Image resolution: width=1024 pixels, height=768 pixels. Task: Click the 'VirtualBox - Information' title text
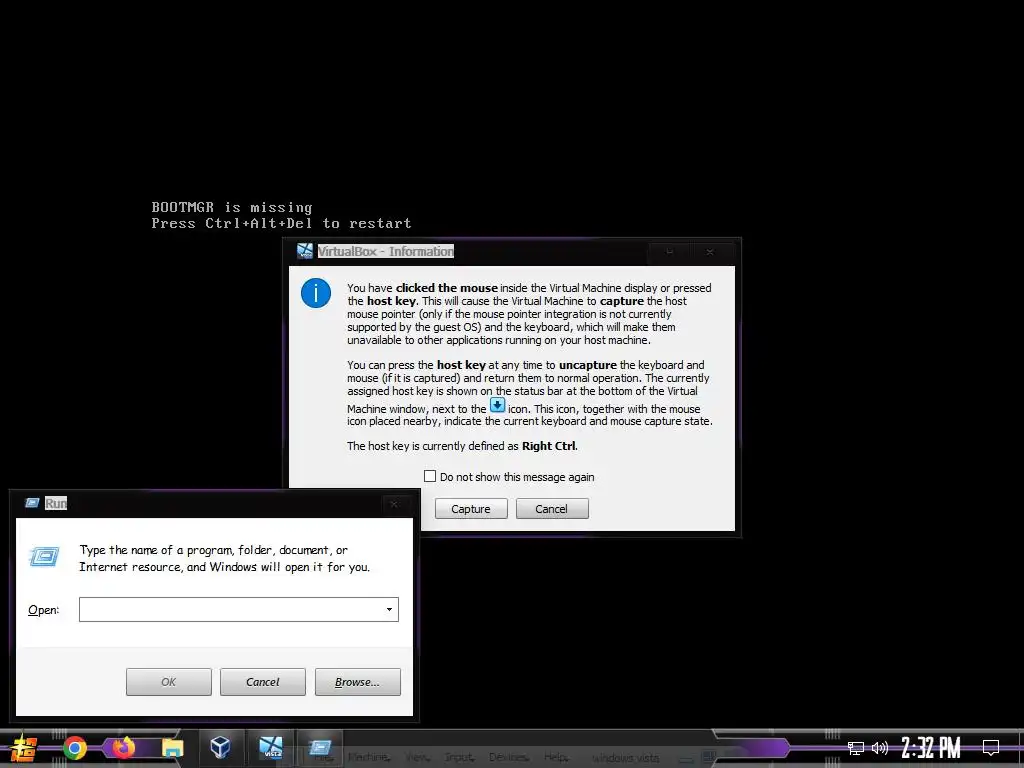point(385,251)
